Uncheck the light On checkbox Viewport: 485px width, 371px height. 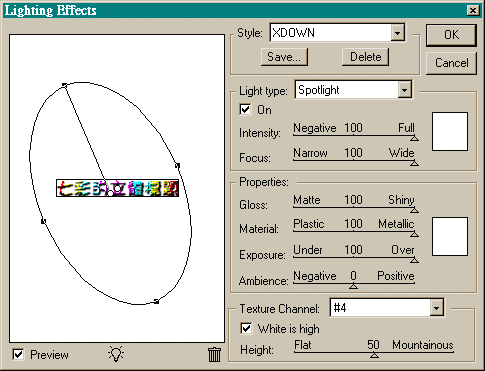[245, 109]
